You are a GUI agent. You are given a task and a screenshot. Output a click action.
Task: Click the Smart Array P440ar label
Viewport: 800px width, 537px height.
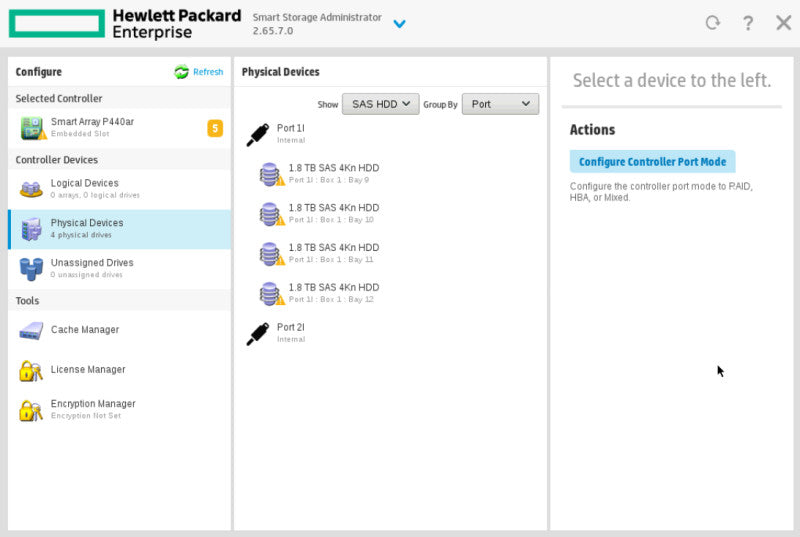[92, 121]
